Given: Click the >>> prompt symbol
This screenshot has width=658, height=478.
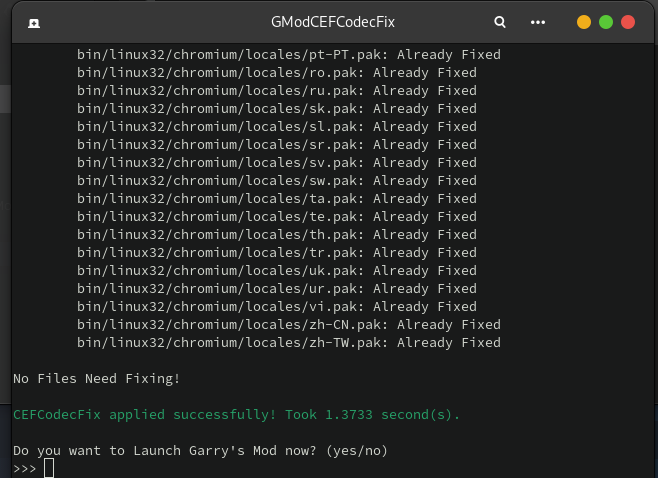Looking at the screenshot, I should pyautogui.click(x=25, y=469).
